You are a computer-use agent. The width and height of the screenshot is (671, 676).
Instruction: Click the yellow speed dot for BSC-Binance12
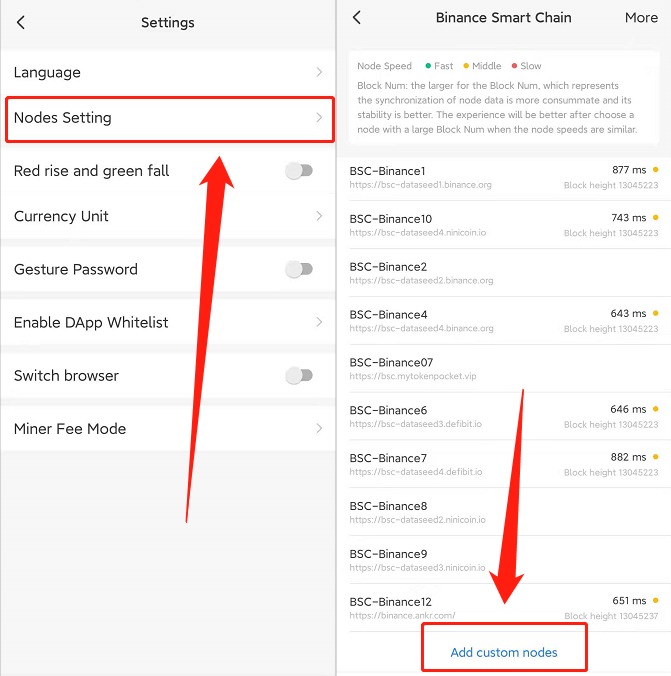point(655,600)
